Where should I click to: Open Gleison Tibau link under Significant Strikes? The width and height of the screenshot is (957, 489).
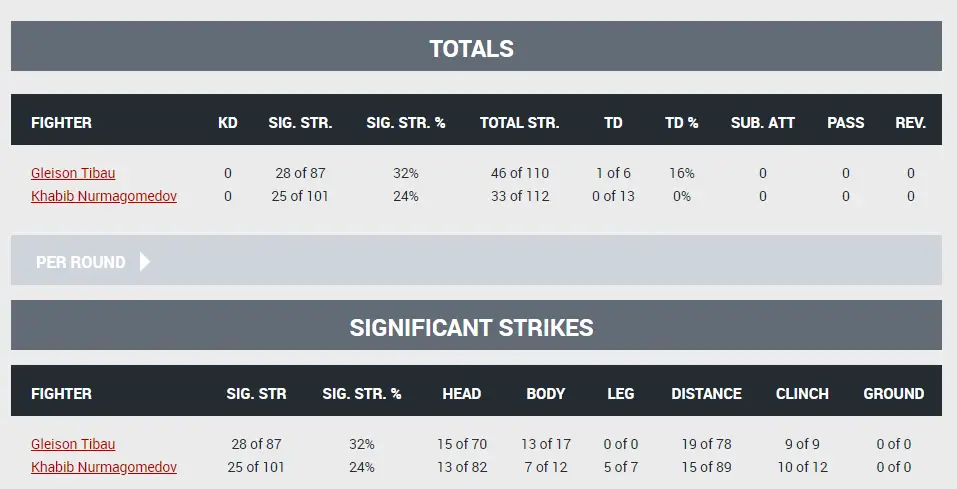pyautogui.click(x=73, y=444)
